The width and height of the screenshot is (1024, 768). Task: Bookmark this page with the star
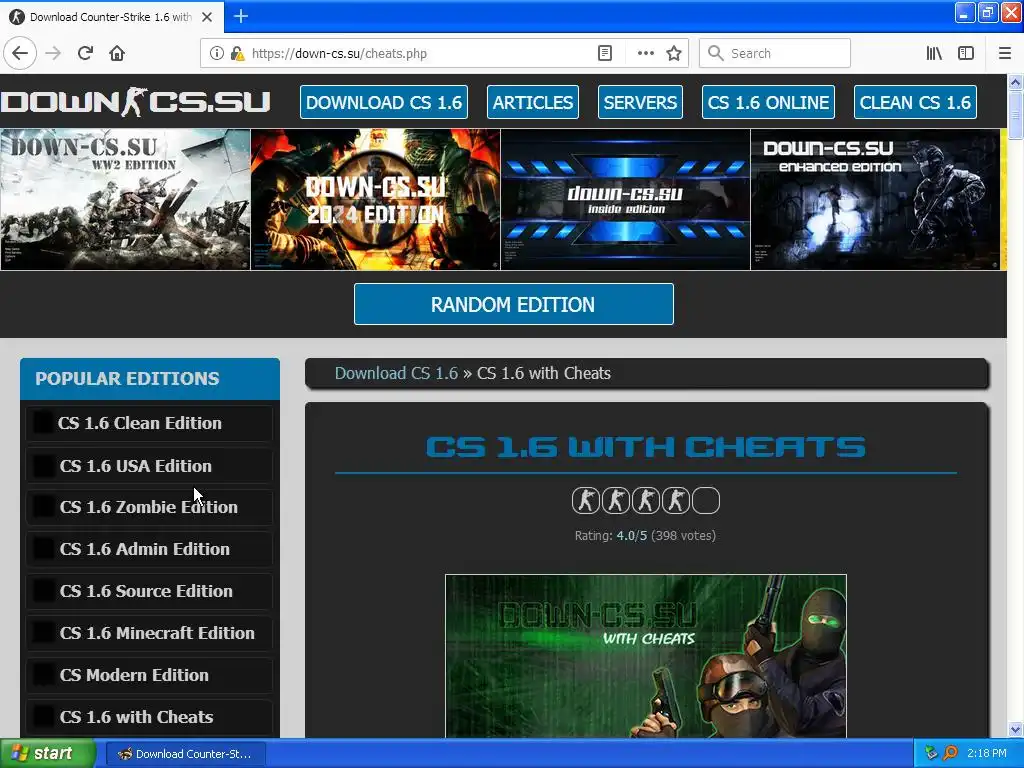(x=674, y=54)
